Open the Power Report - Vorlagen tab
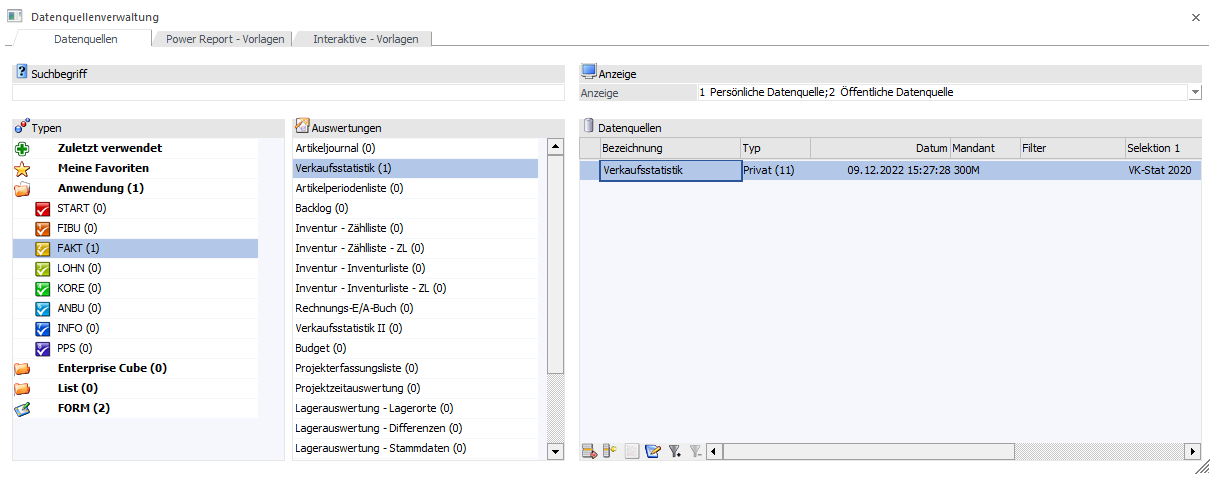 [225, 39]
